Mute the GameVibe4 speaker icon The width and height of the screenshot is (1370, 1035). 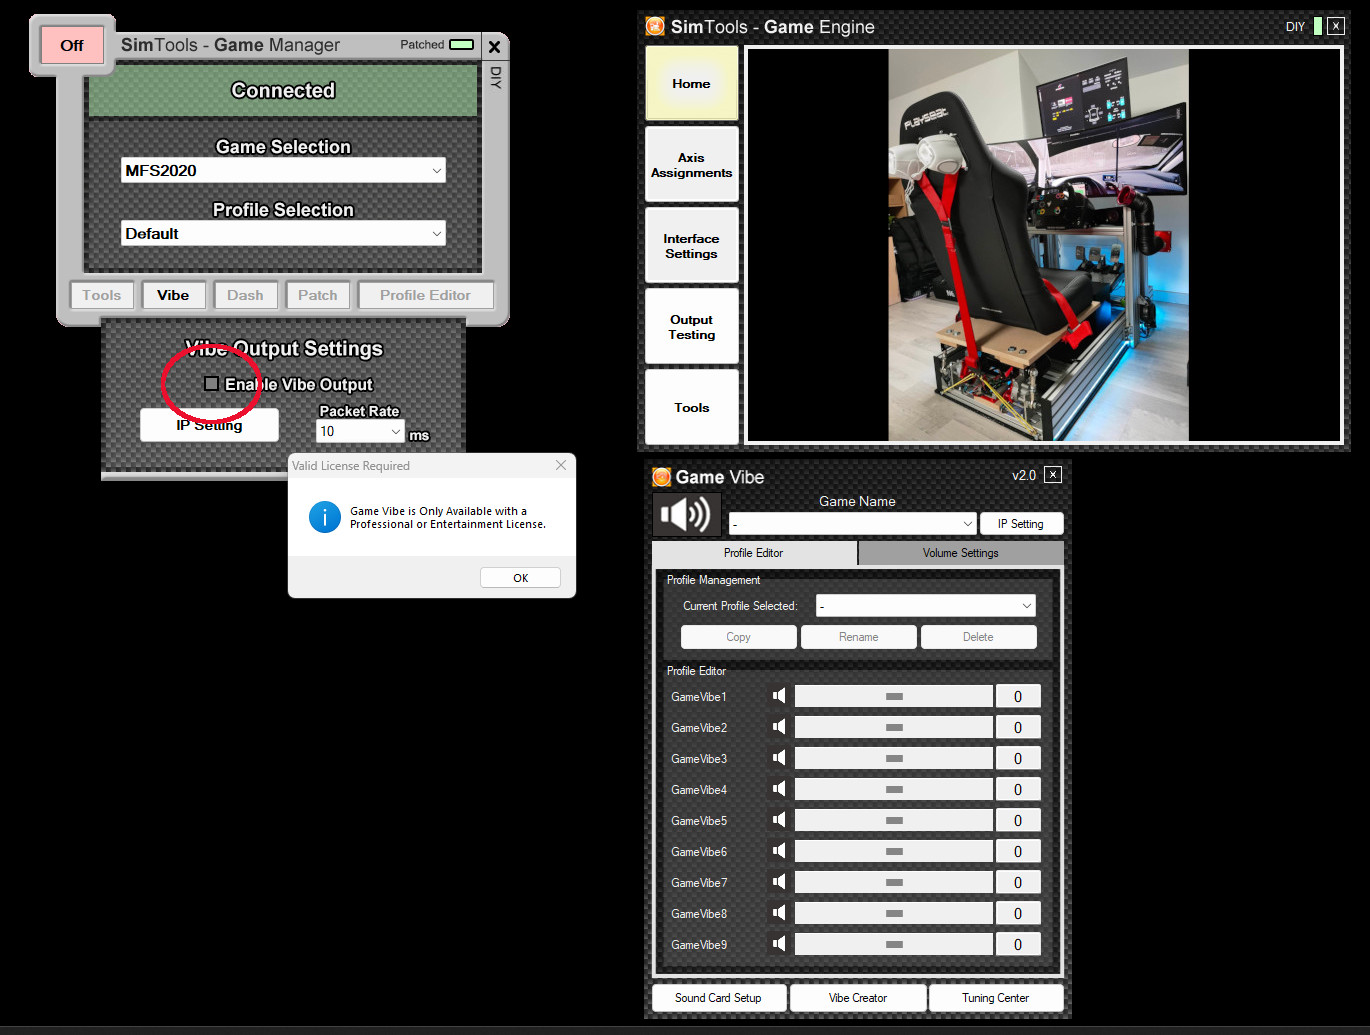click(779, 789)
